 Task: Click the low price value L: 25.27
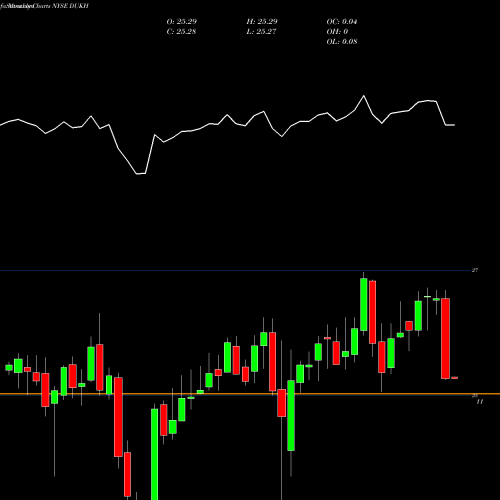(x=262, y=32)
